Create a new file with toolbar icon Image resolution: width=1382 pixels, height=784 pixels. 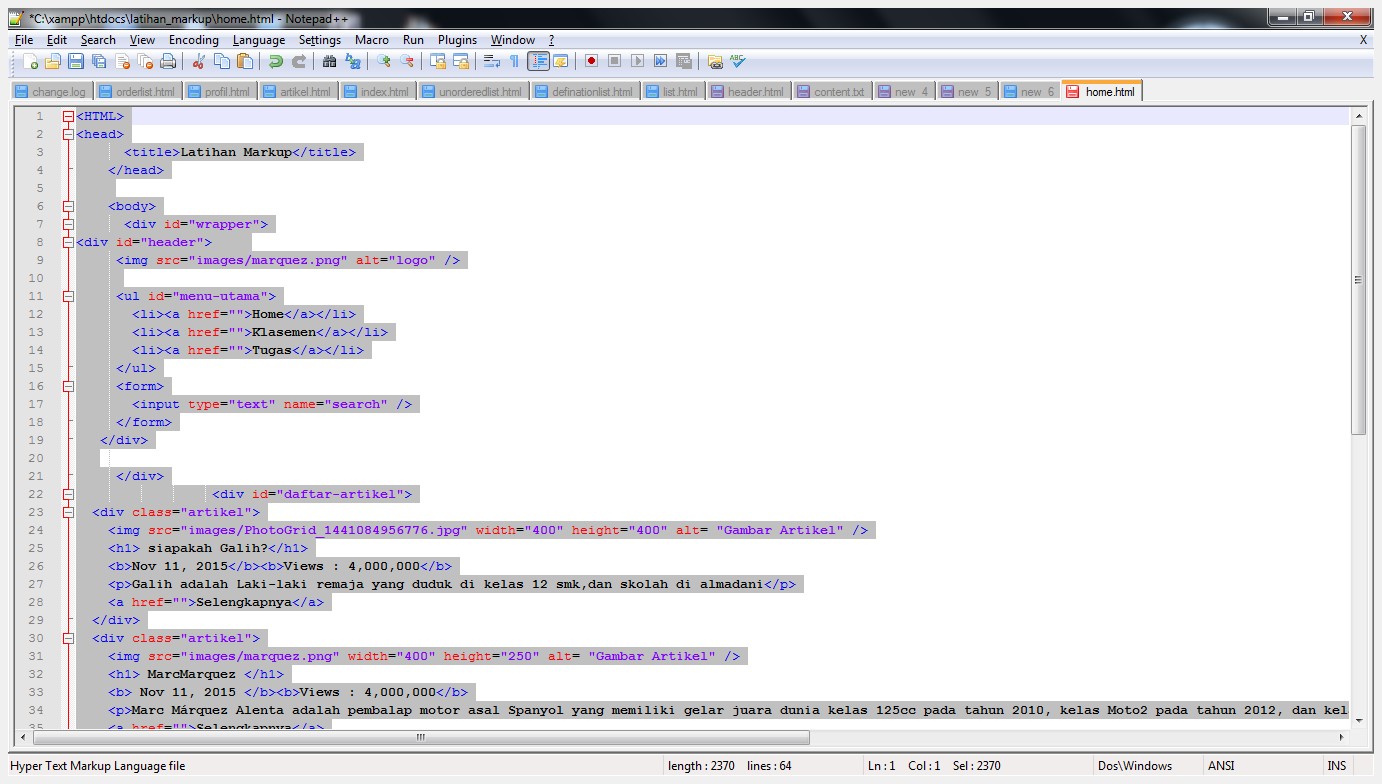pyautogui.click(x=31, y=61)
